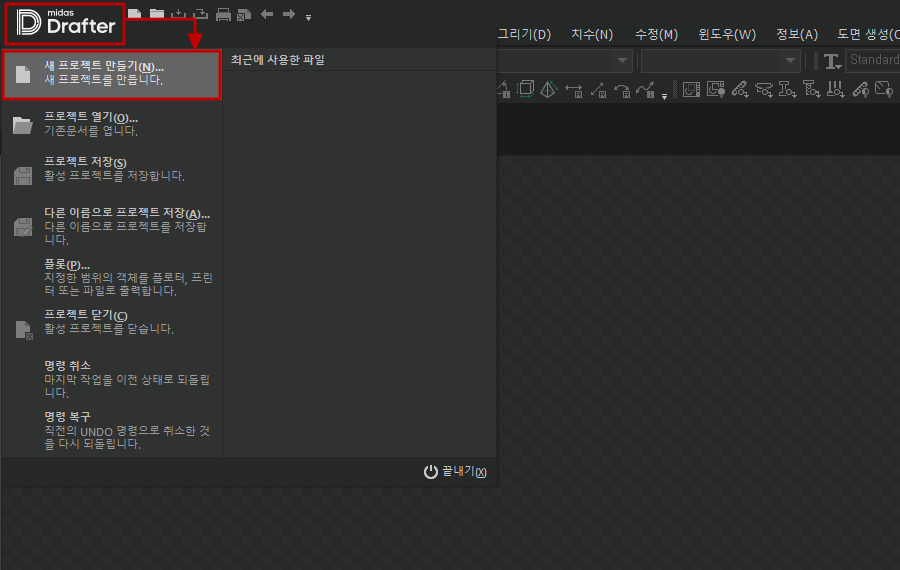Click the diagonal arrow R dimension icon
Screen dimensions: 900x570
click(x=598, y=90)
